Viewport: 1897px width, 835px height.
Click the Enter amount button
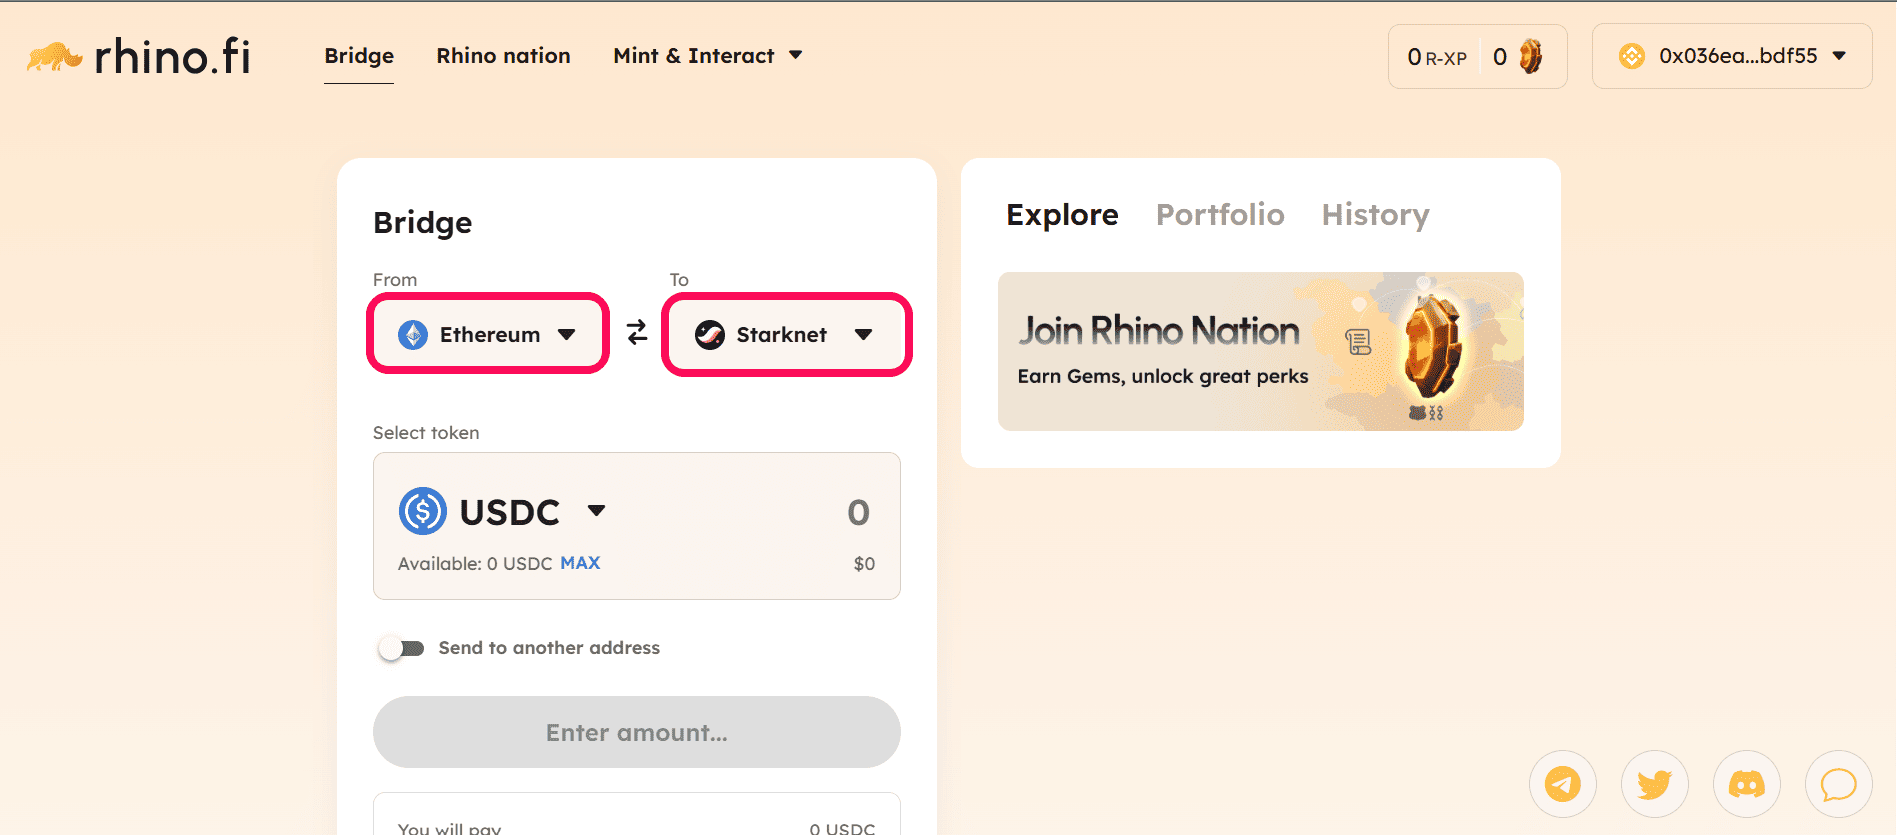point(637,732)
